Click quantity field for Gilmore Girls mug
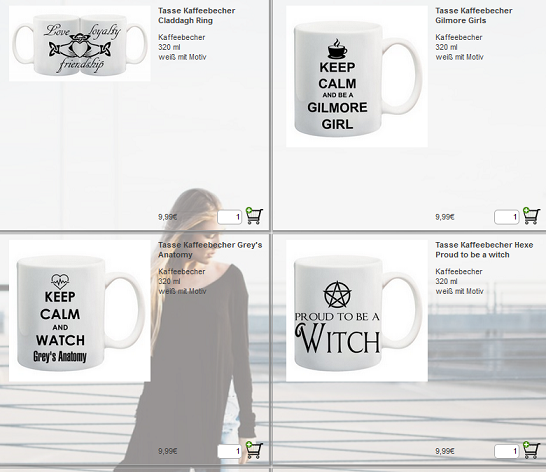Screen dimensions: 546x472 click(507, 217)
